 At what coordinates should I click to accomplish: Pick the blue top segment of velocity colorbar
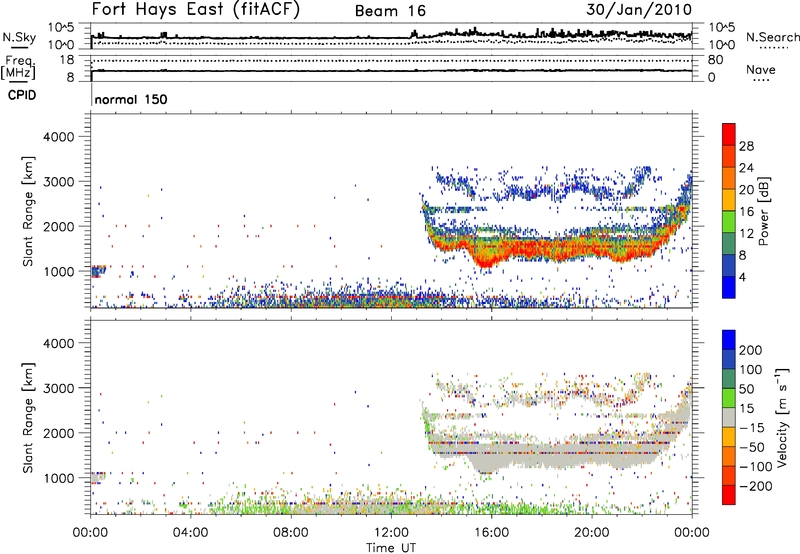[x=729, y=340]
